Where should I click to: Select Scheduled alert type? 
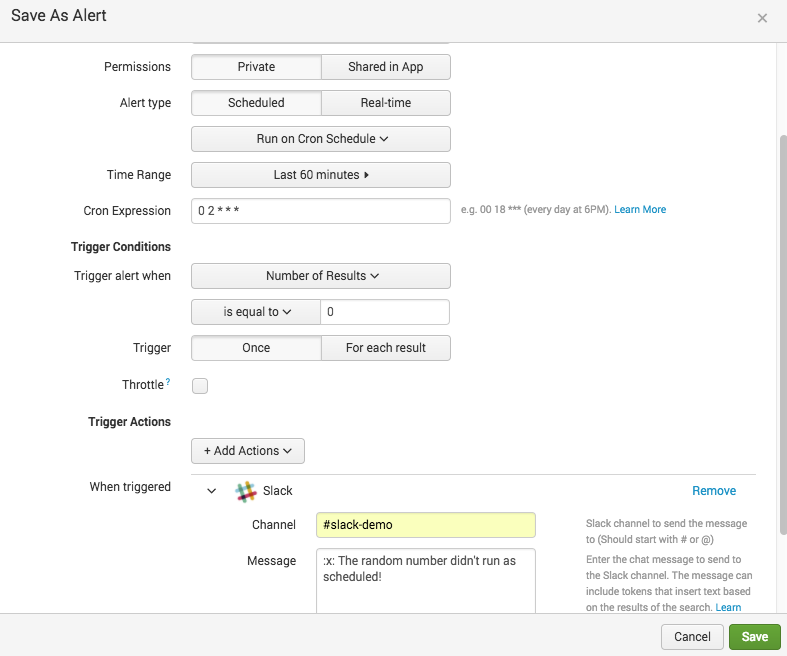(x=256, y=103)
